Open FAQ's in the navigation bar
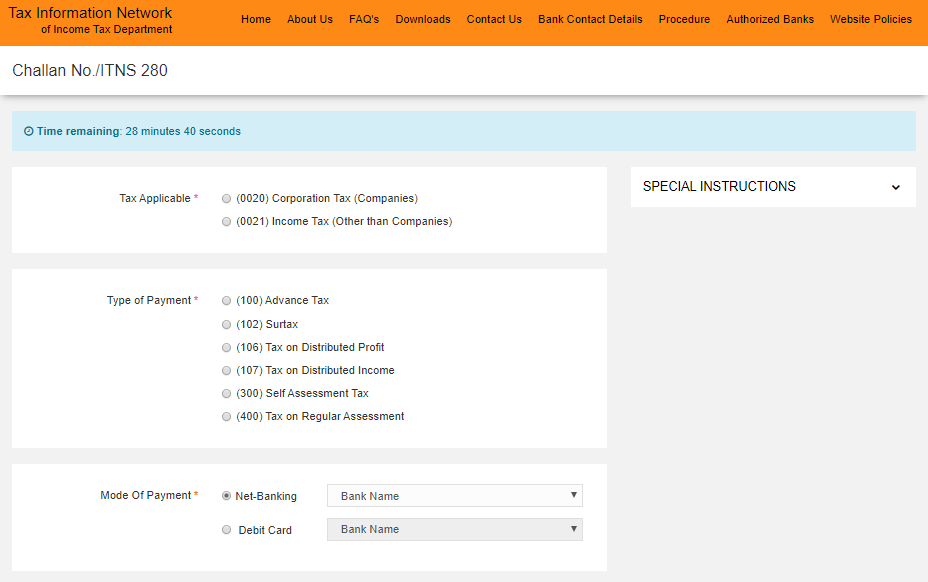The width and height of the screenshot is (928, 582). tap(364, 19)
